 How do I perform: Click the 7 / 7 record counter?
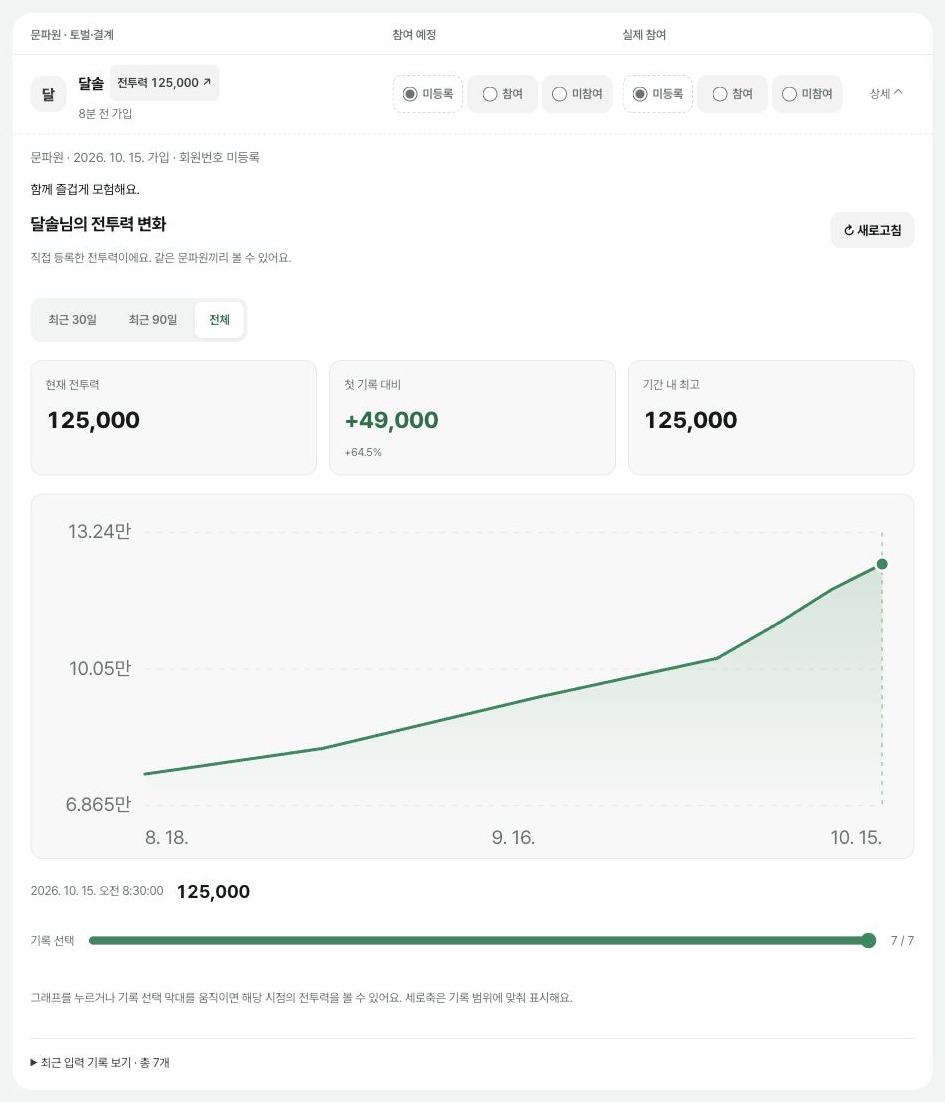point(902,940)
